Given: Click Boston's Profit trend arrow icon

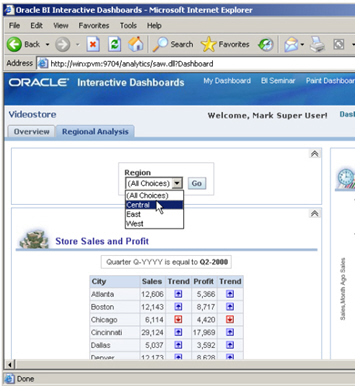Looking at the screenshot, I should [x=230, y=307].
